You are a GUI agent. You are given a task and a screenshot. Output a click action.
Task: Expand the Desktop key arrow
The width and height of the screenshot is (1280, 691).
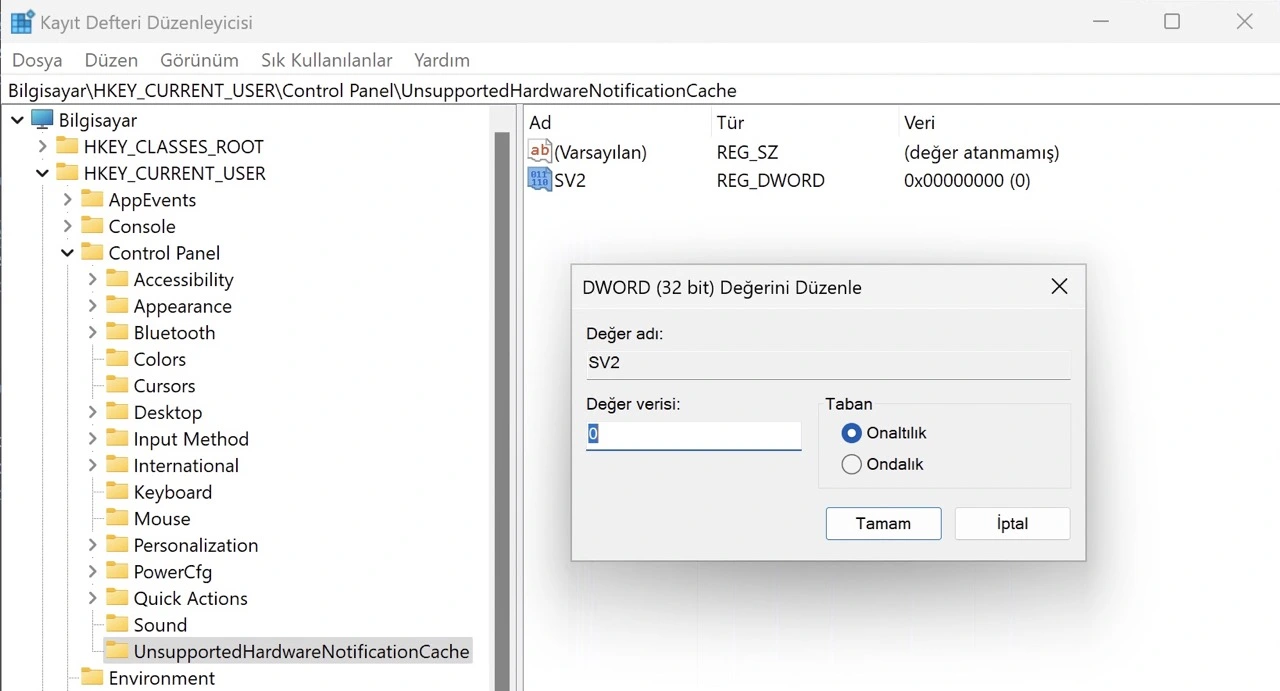[x=92, y=412]
